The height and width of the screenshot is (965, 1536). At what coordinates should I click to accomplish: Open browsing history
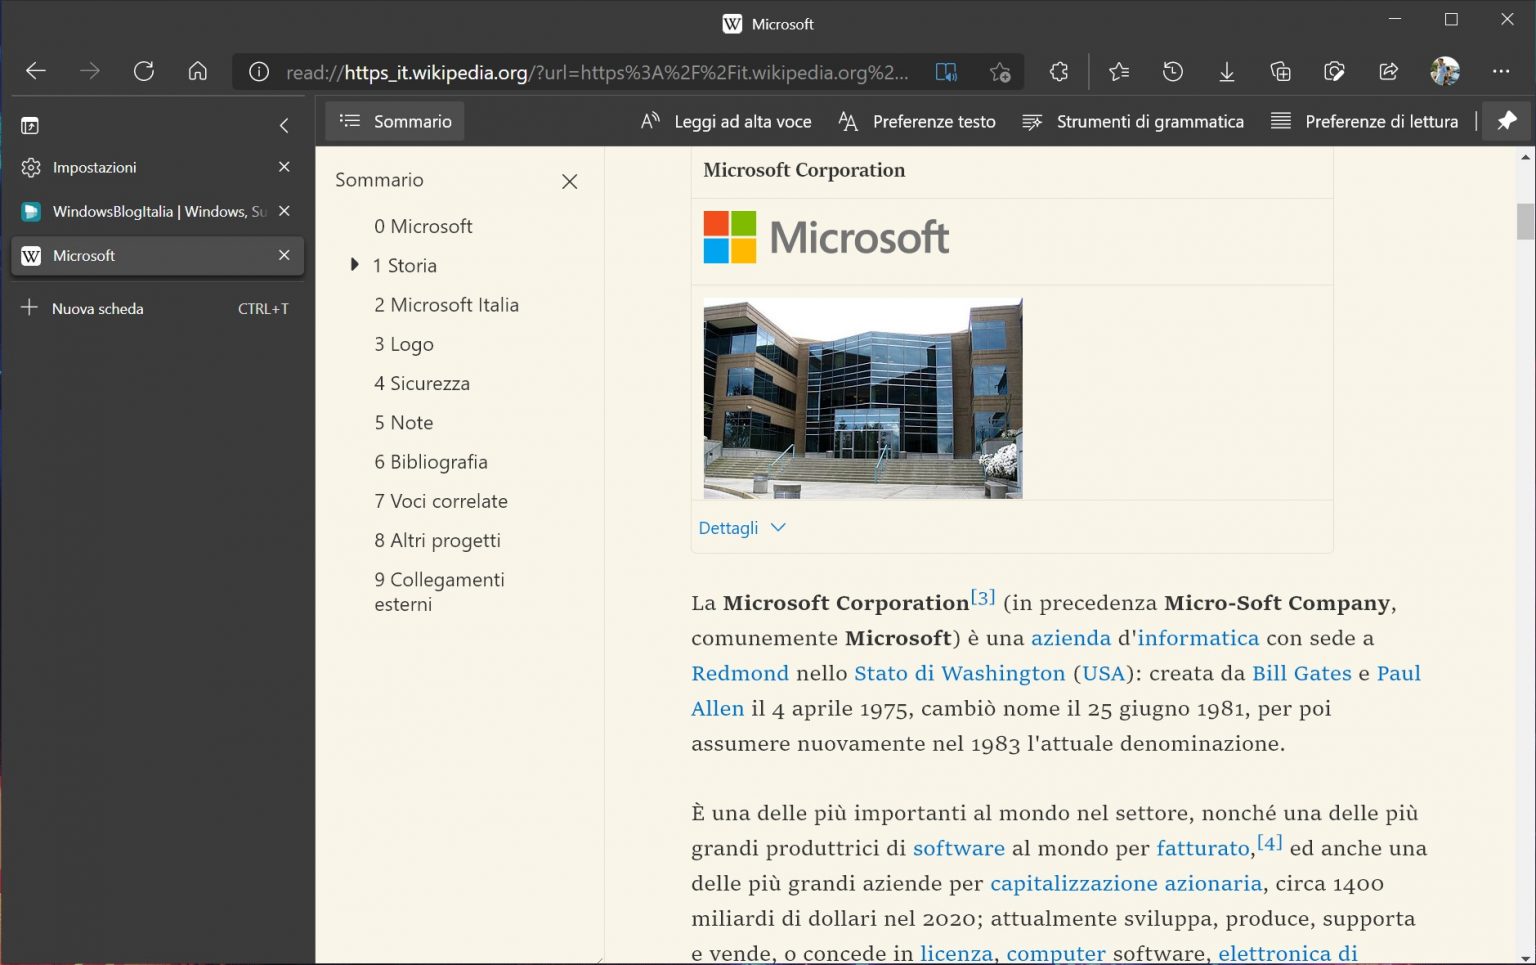pyautogui.click(x=1172, y=71)
